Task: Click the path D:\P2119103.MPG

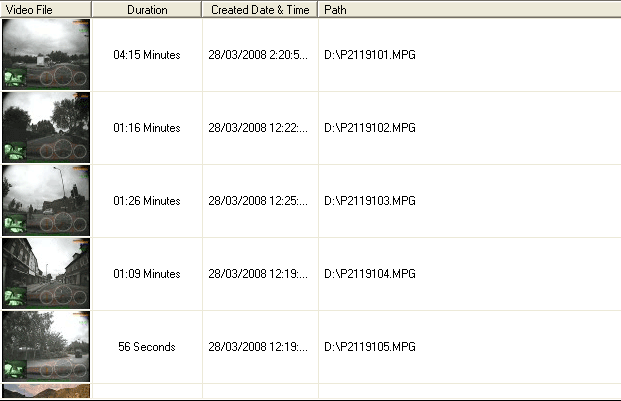Action: tap(369, 201)
